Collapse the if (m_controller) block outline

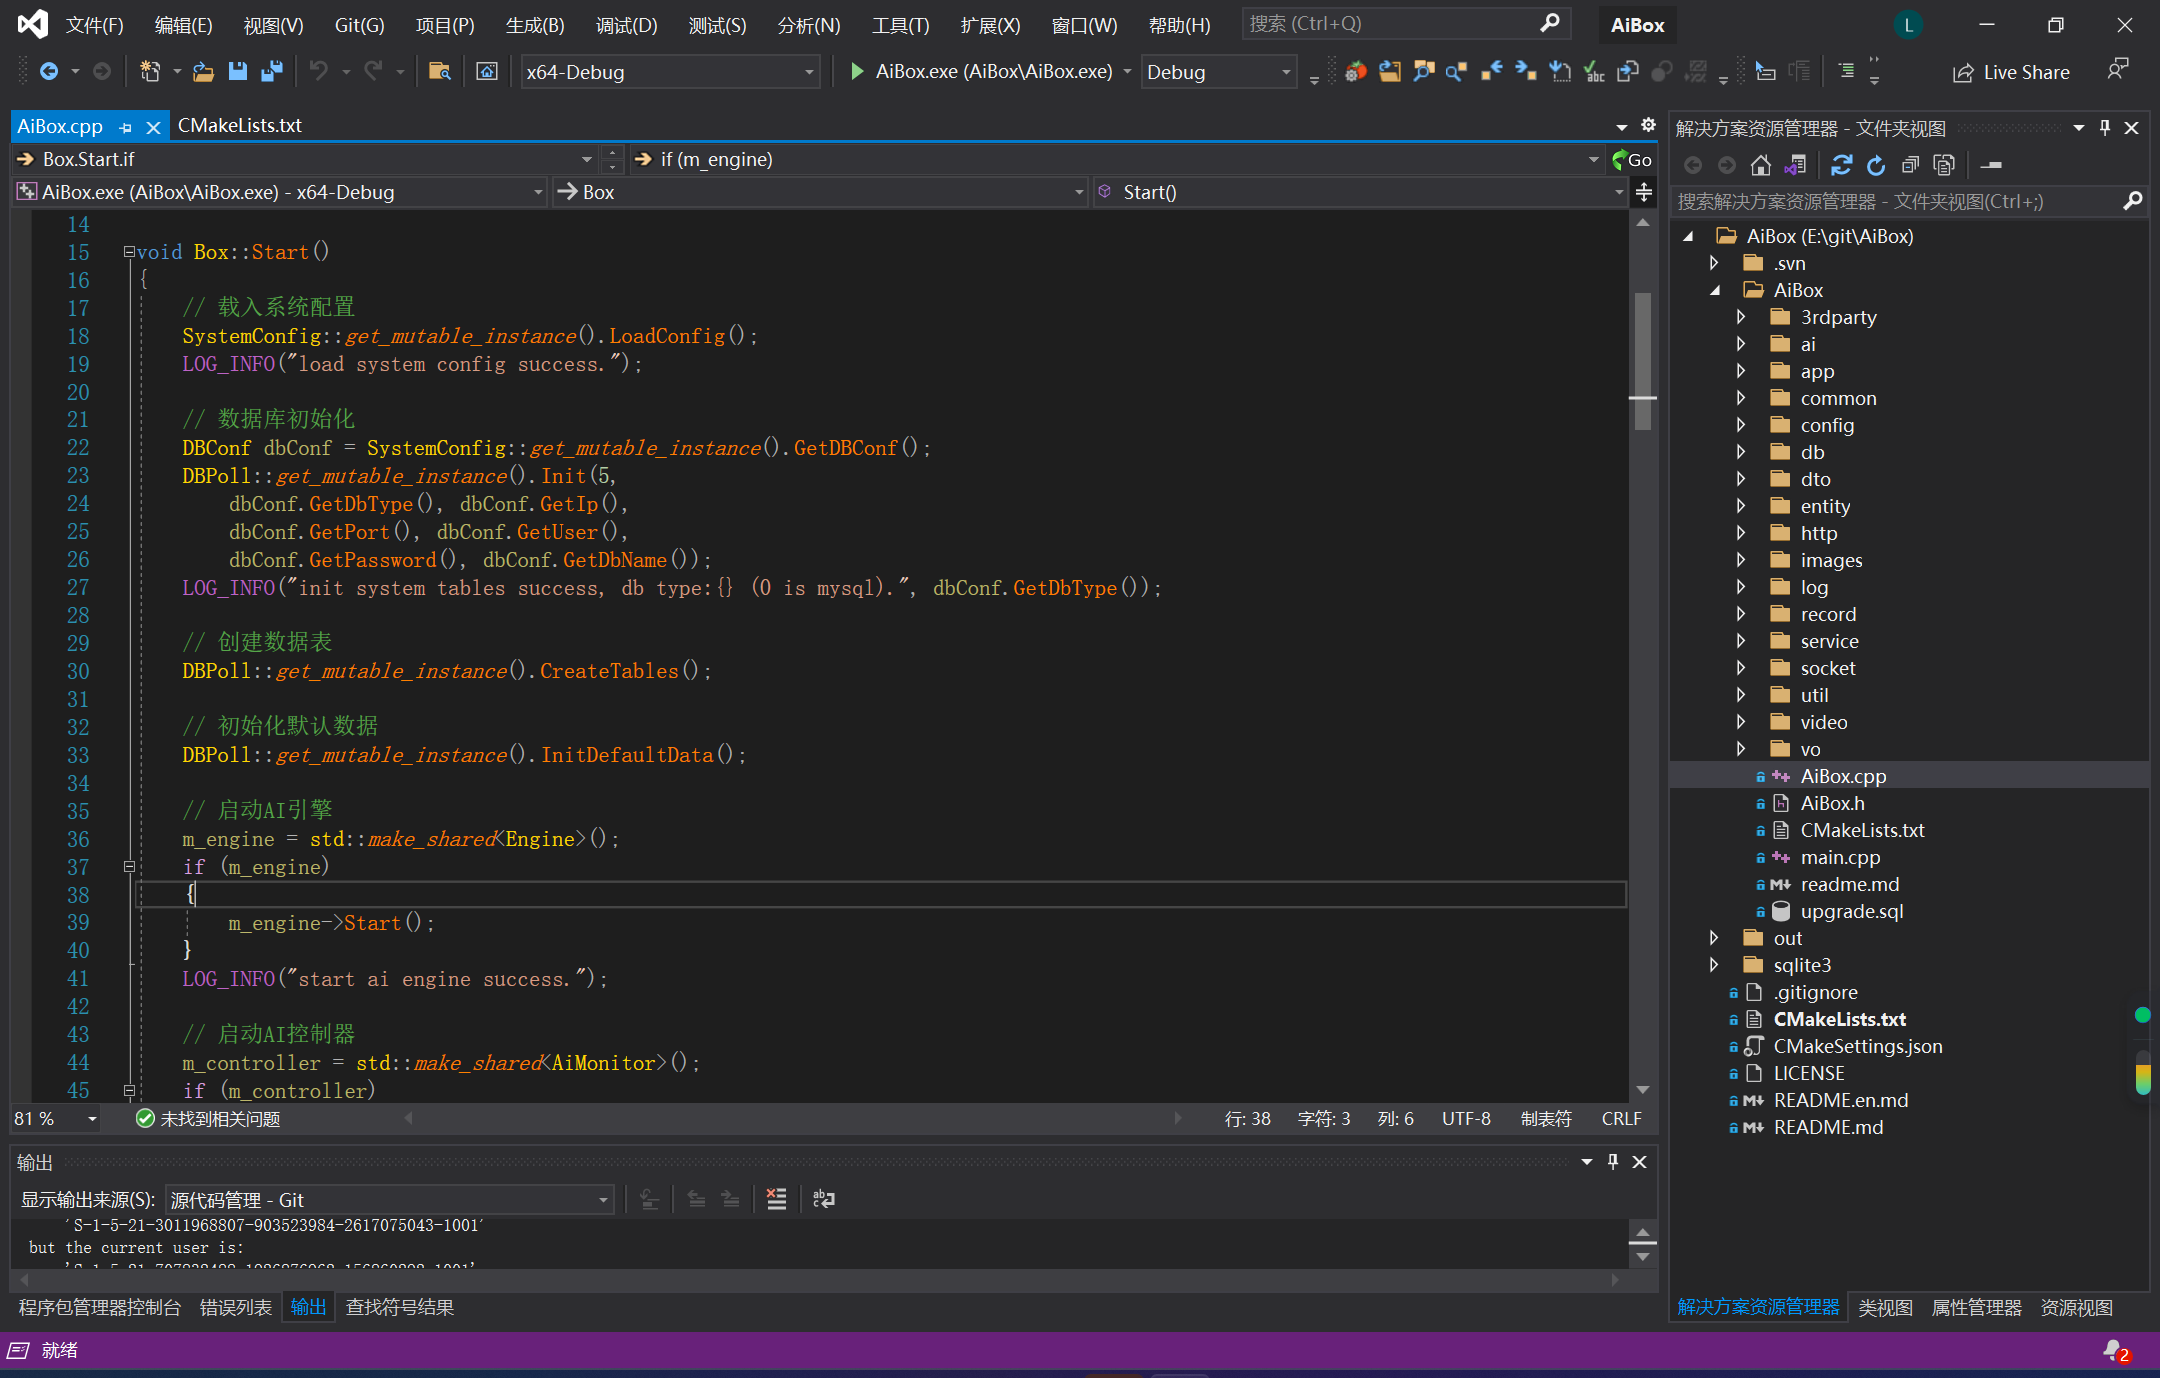tap(128, 1090)
